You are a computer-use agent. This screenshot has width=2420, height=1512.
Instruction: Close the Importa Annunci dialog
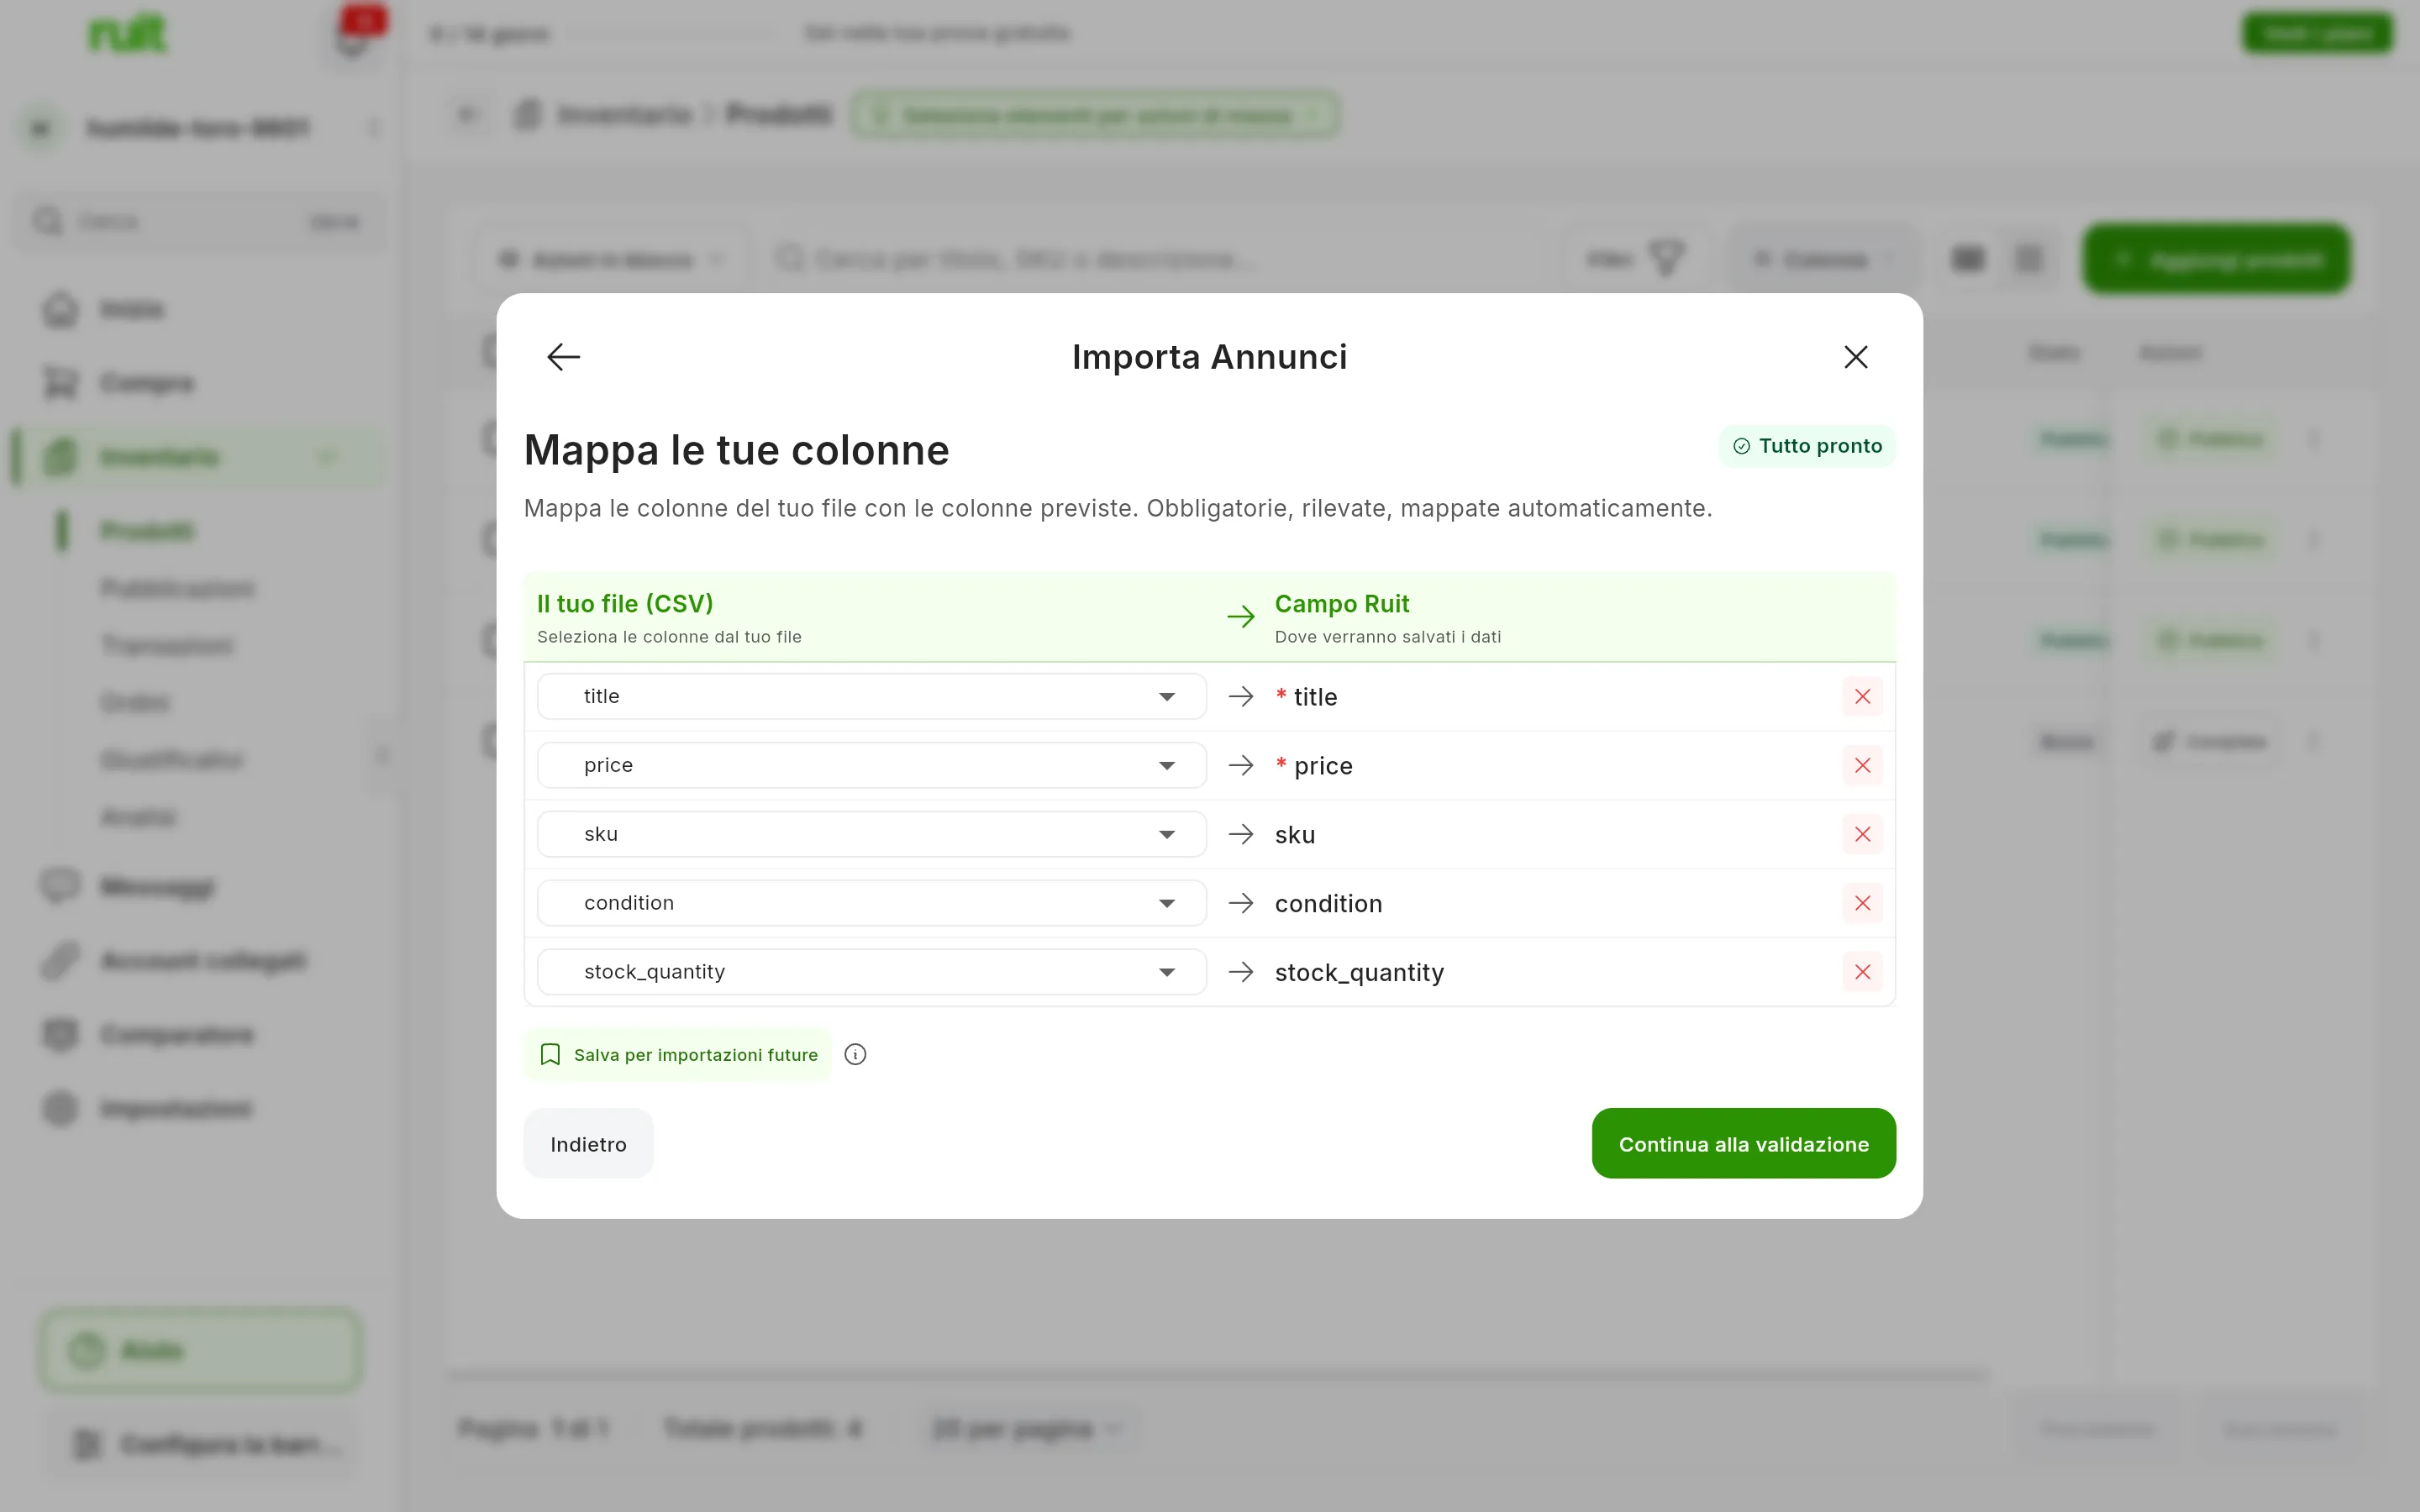pyautogui.click(x=1855, y=357)
